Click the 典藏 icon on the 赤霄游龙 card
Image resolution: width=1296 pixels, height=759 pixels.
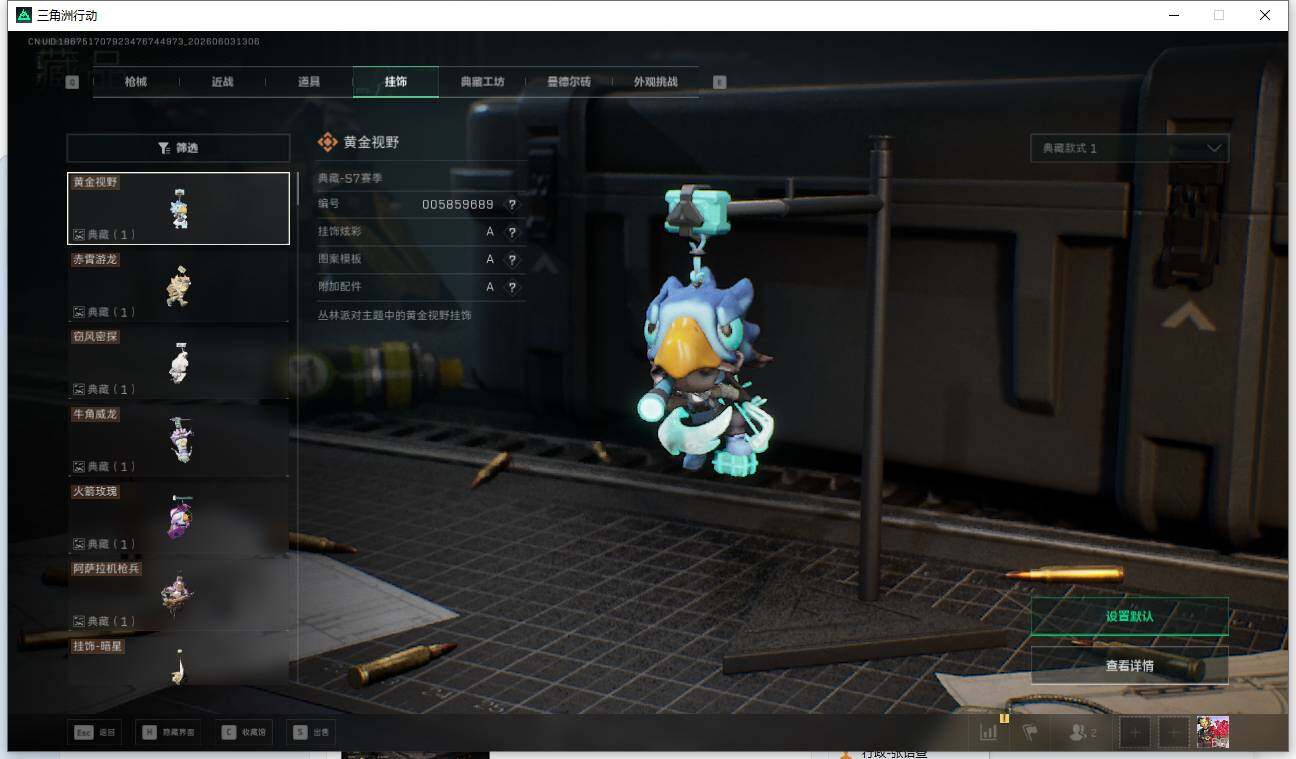tap(79, 312)
